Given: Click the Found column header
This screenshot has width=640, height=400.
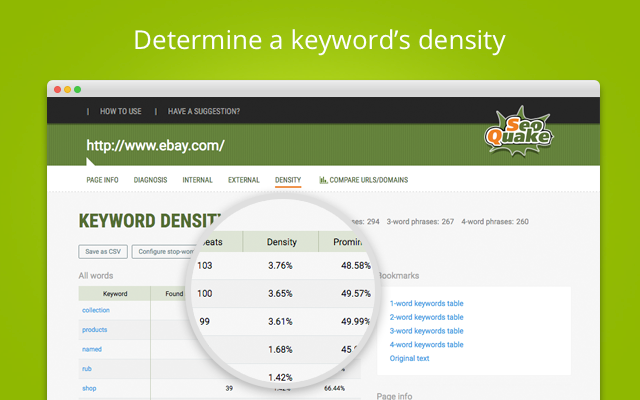Looking at the screenshot, I should pyautogui.click(x=174, y=293).
